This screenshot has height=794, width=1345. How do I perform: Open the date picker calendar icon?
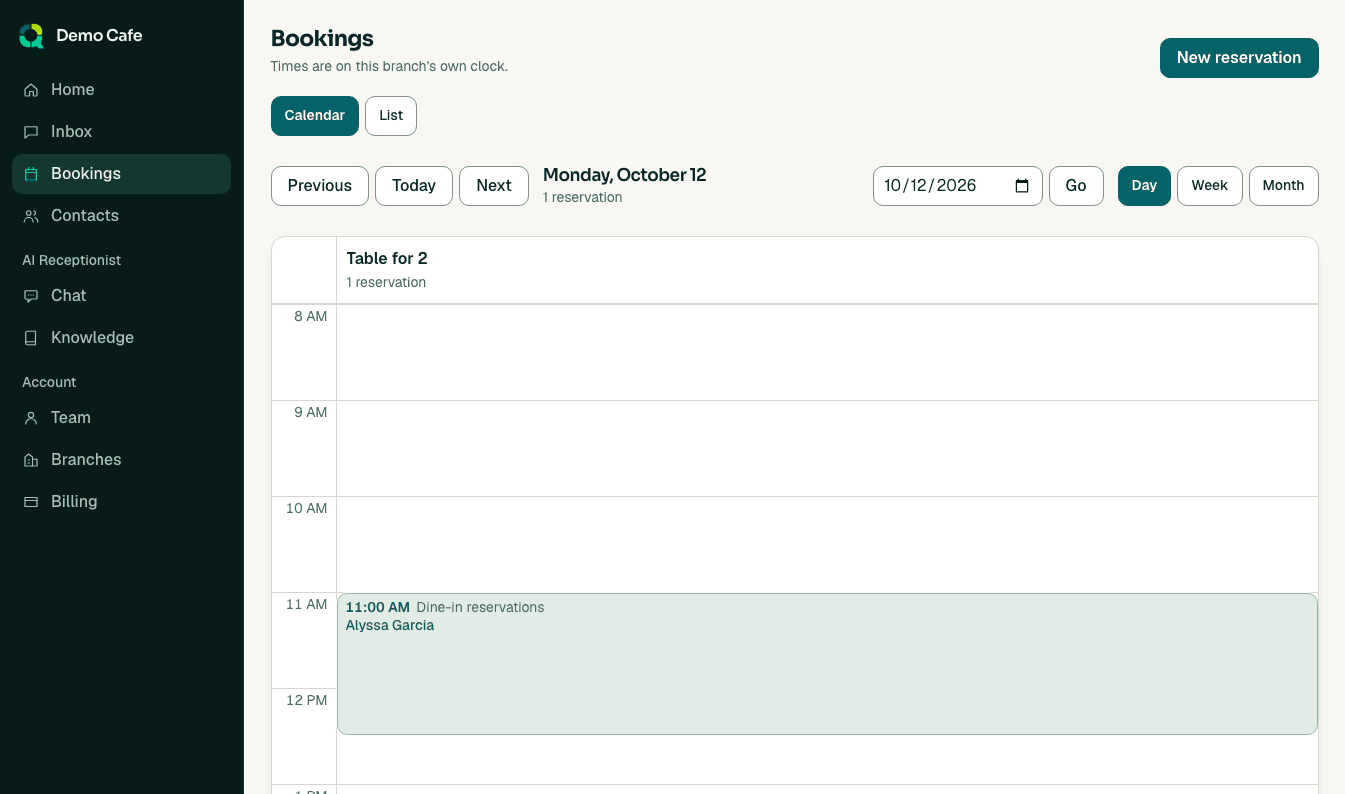pyautogui.click(x=1022, y=186)
